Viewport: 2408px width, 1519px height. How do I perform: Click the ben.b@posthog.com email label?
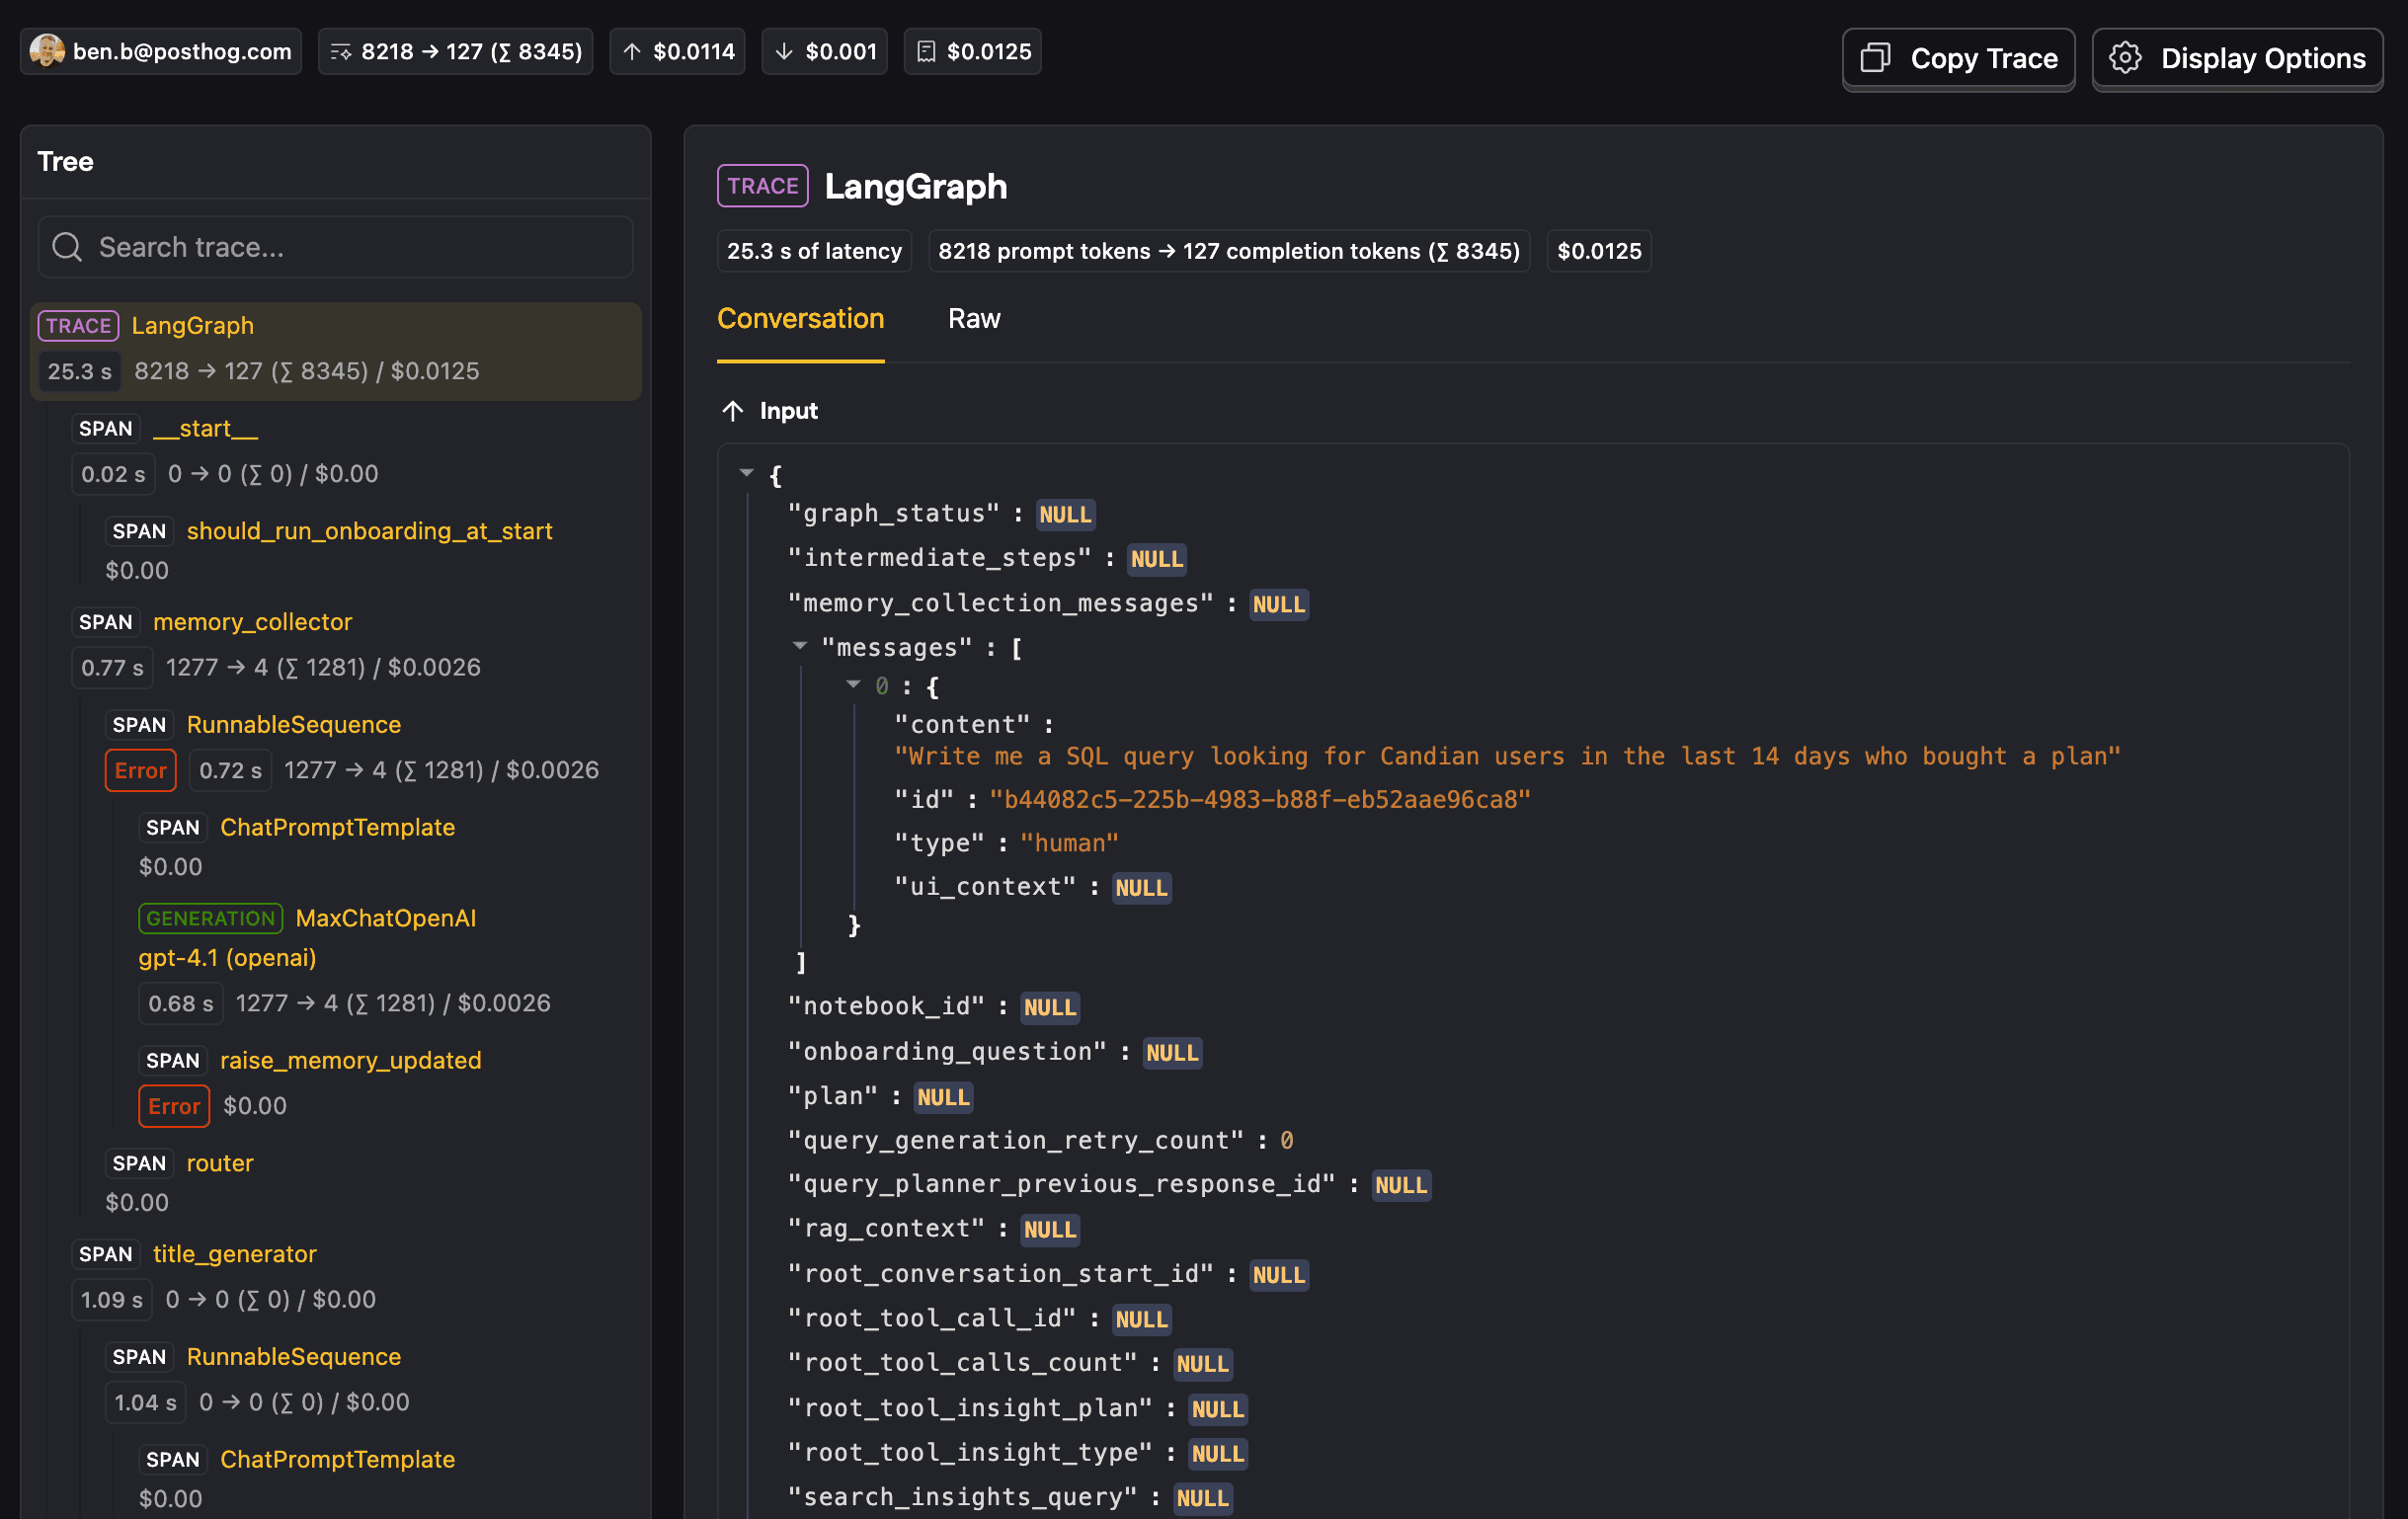point(182,52)
